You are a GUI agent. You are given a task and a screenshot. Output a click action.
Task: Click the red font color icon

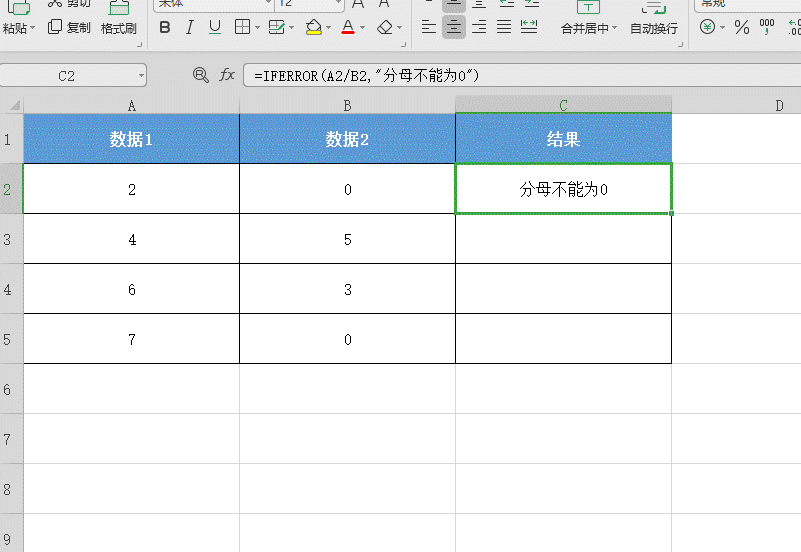pos(348,27)
